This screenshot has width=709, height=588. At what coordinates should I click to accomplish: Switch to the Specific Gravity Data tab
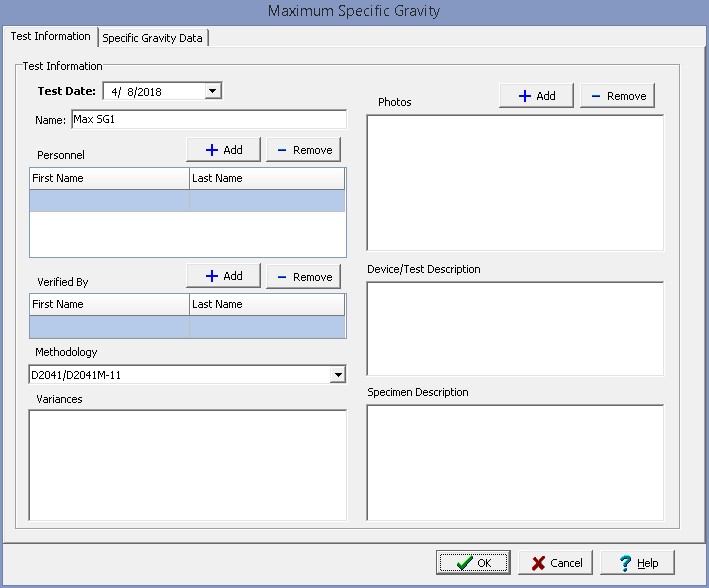(153, 38)
